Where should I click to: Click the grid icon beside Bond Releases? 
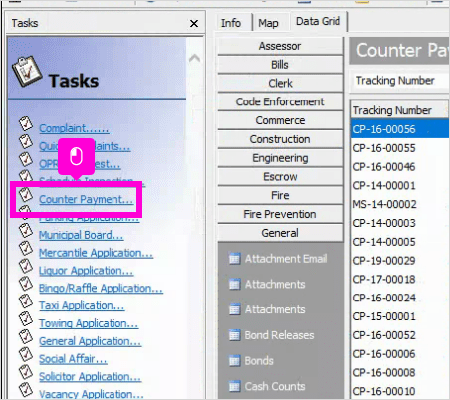pyautogui.click(x=234, y=335)
